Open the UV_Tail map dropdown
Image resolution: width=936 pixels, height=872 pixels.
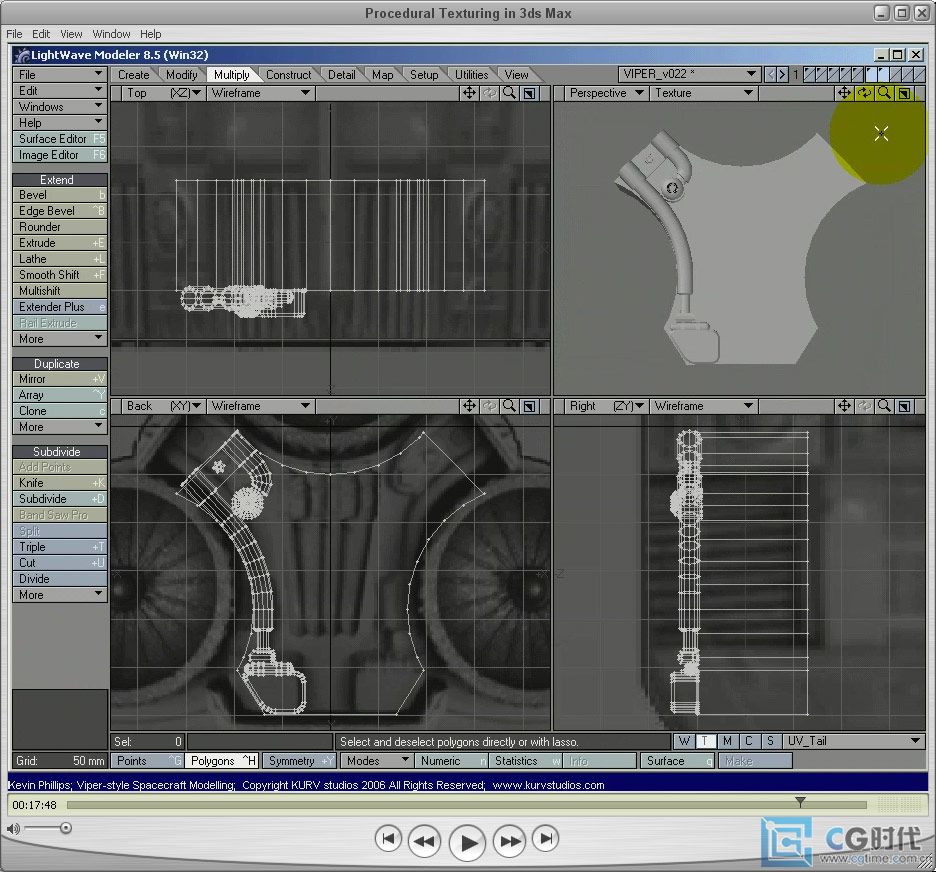854,741
